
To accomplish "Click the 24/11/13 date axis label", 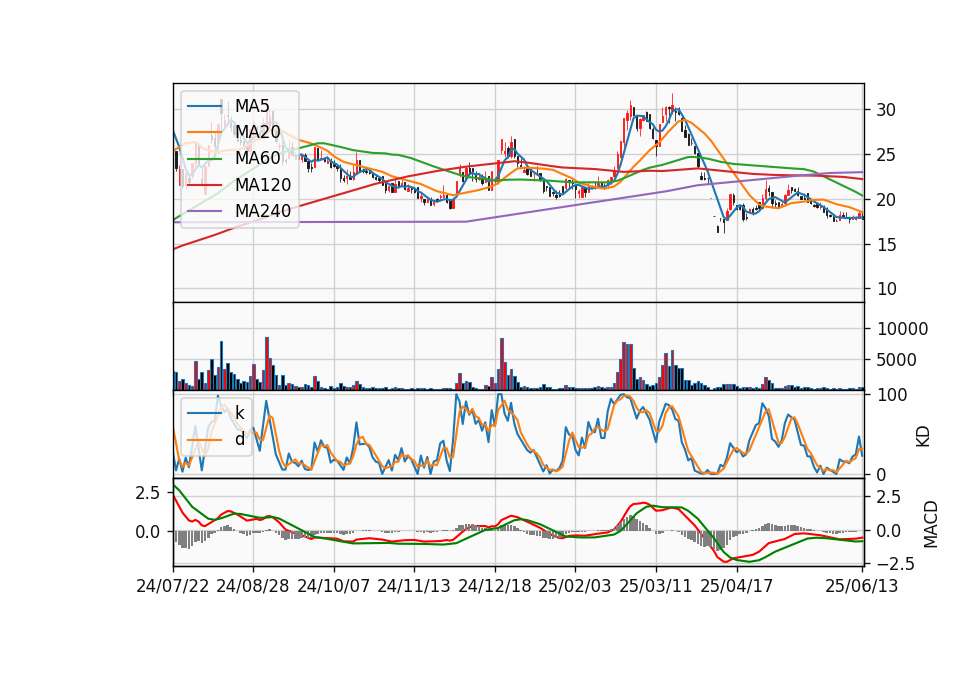I will pos(414,586).
